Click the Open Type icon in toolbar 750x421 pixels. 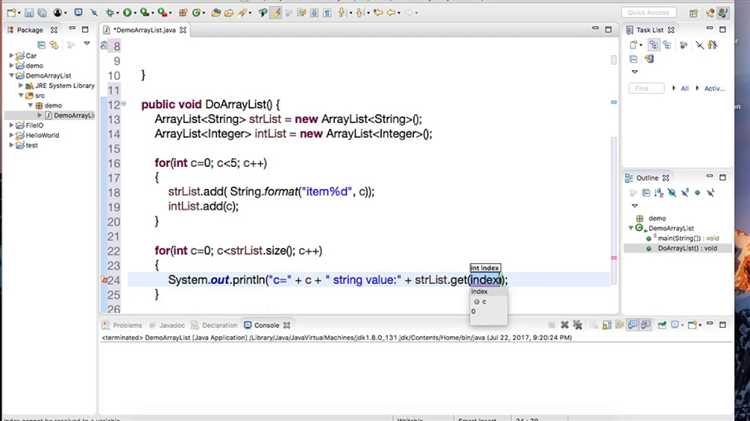tap(216, 13)
